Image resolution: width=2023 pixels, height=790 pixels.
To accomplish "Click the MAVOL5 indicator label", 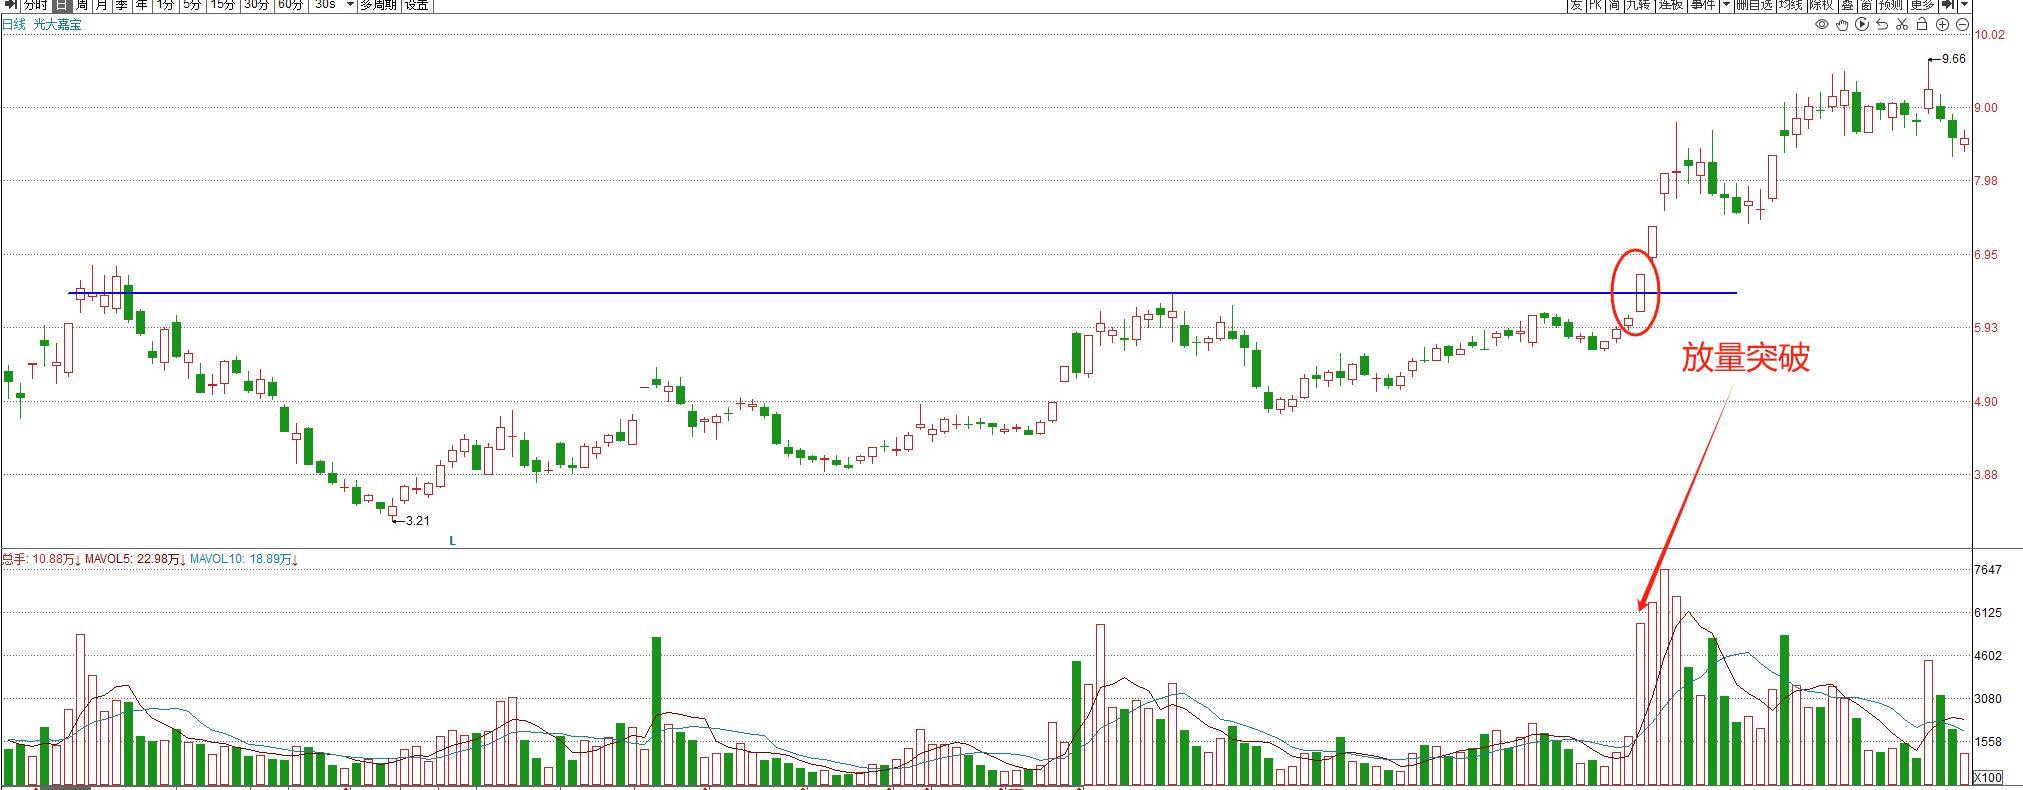I will tap(135, 559).
